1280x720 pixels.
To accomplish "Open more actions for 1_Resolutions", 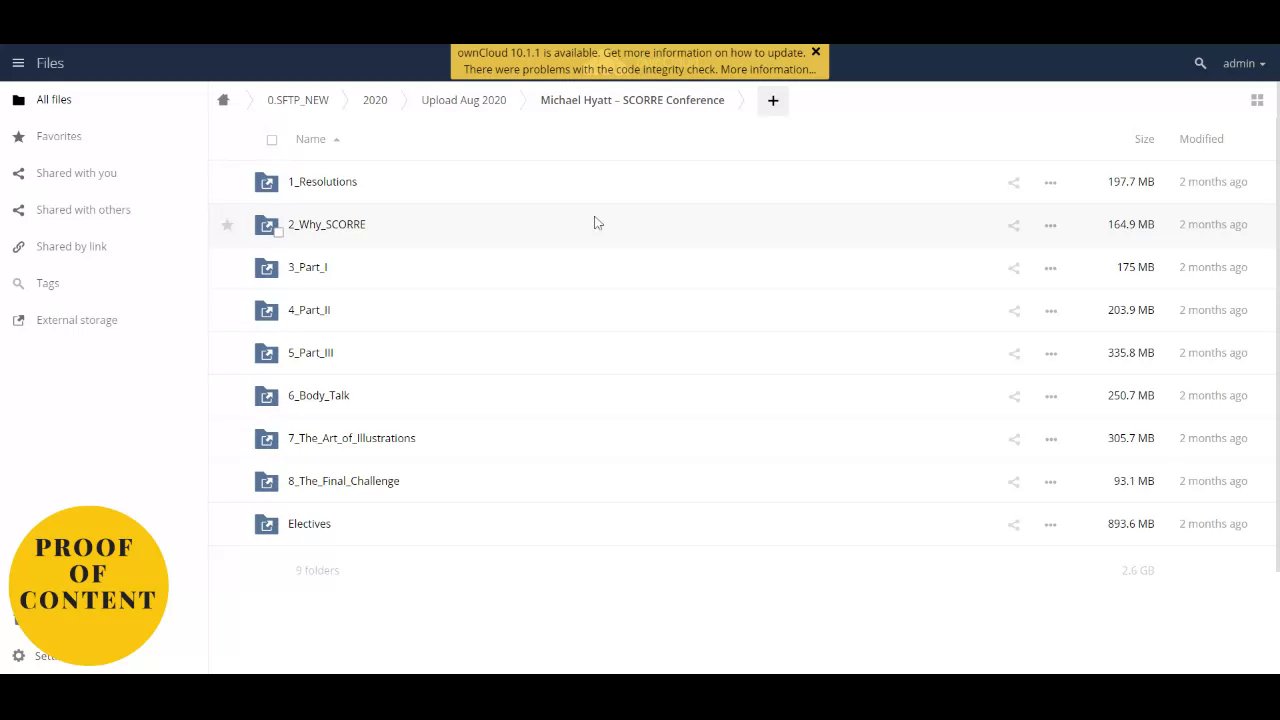I will point(1050,182).
